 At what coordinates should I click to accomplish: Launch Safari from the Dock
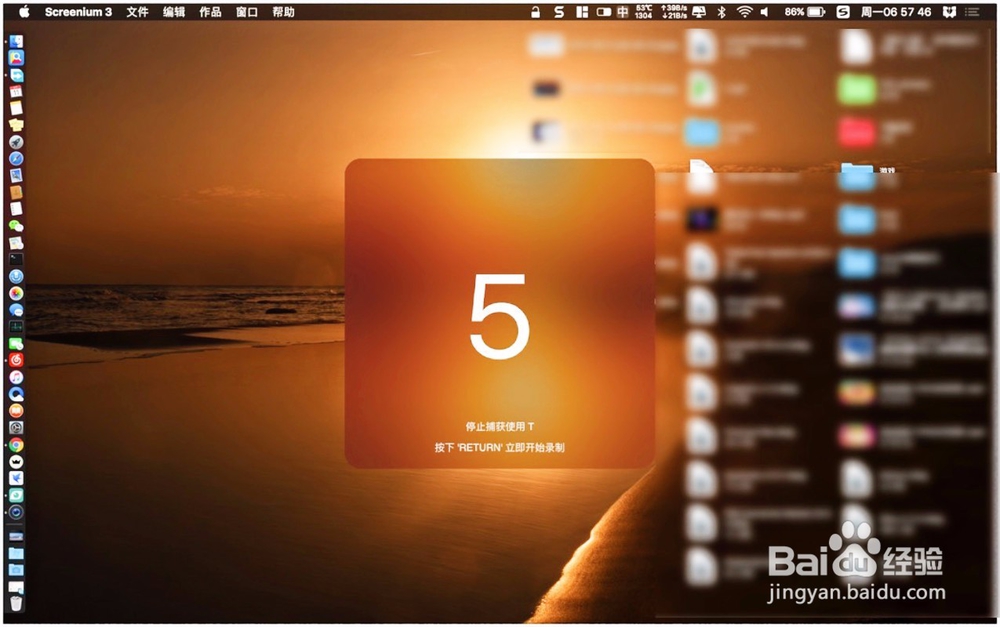coord(16,158)
